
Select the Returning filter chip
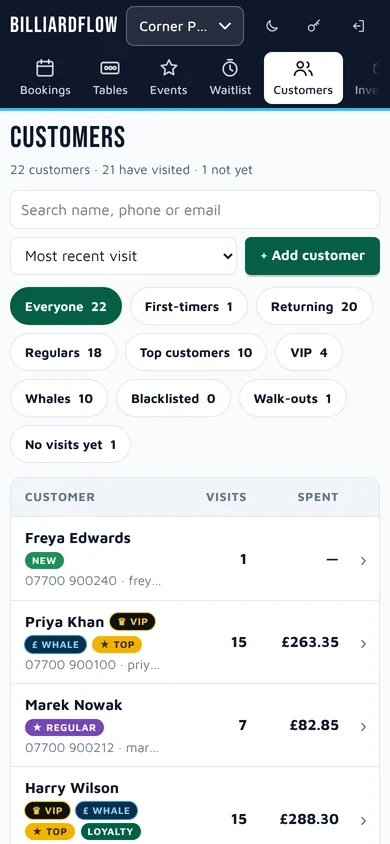pos(314,307)
